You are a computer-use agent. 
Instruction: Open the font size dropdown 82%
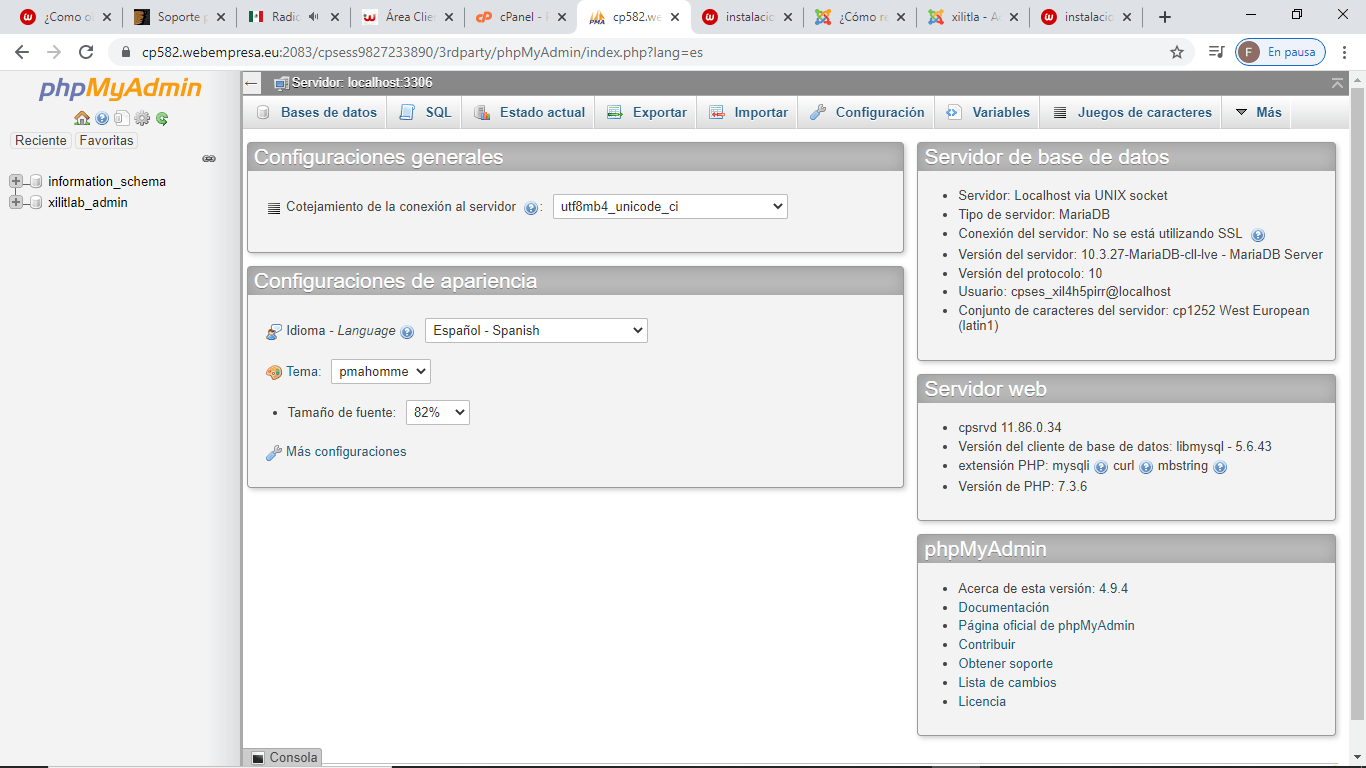pos(438,412)
